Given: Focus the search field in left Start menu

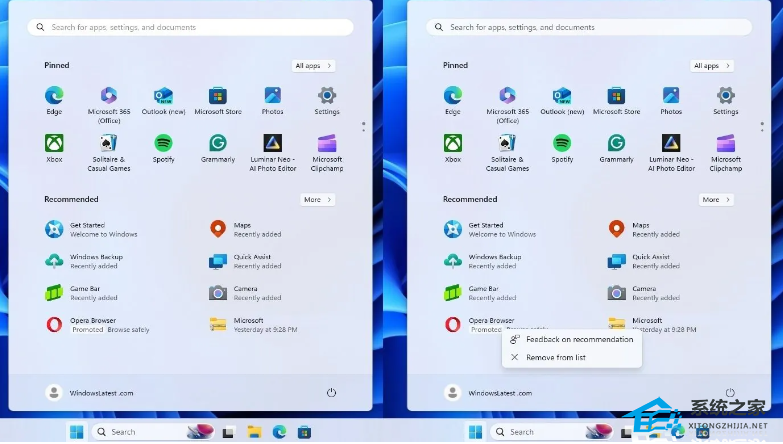Looking at the screenshot, I should [190, 27].
